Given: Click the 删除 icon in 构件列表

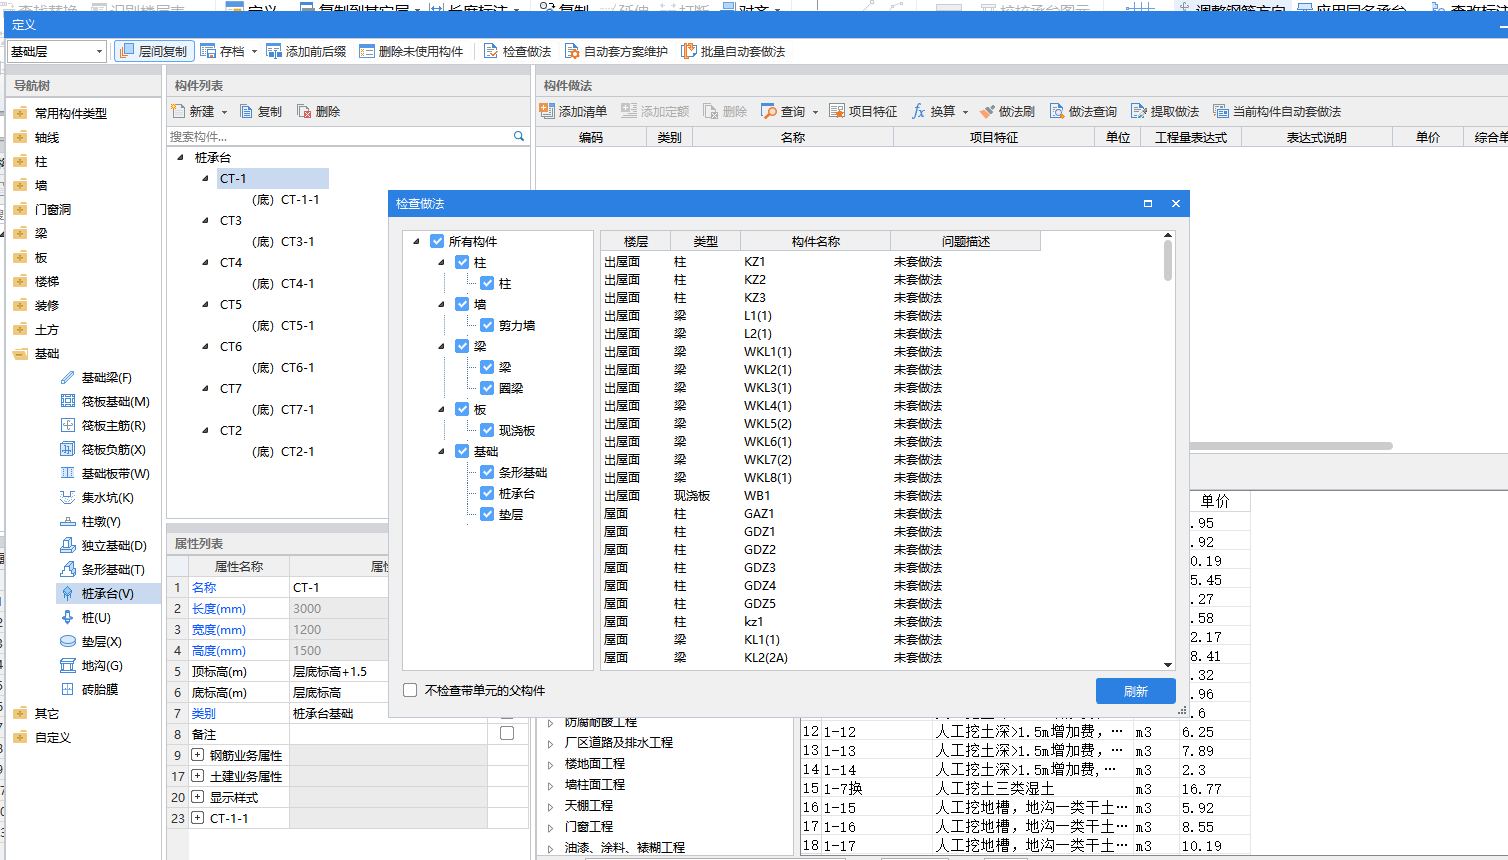Looking at the screenshot, I should (304, 111).
